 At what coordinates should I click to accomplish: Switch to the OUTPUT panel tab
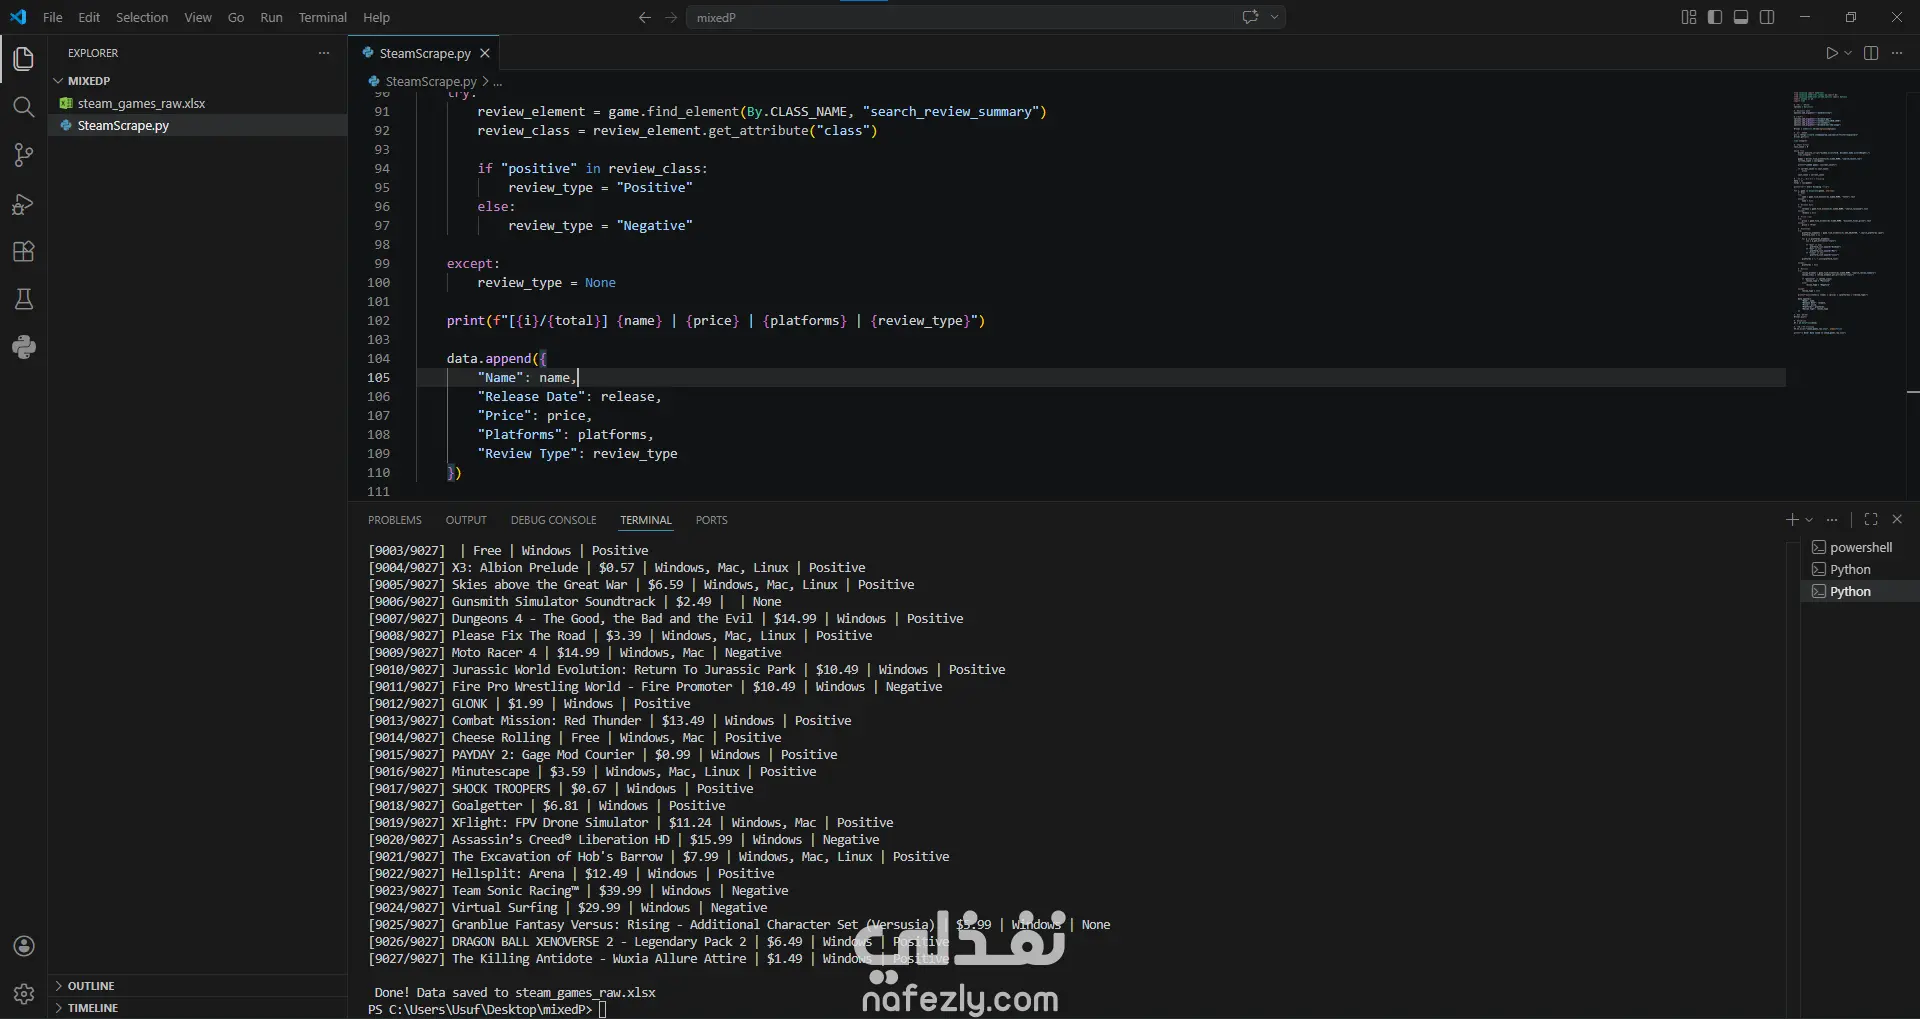coord(466,520)
